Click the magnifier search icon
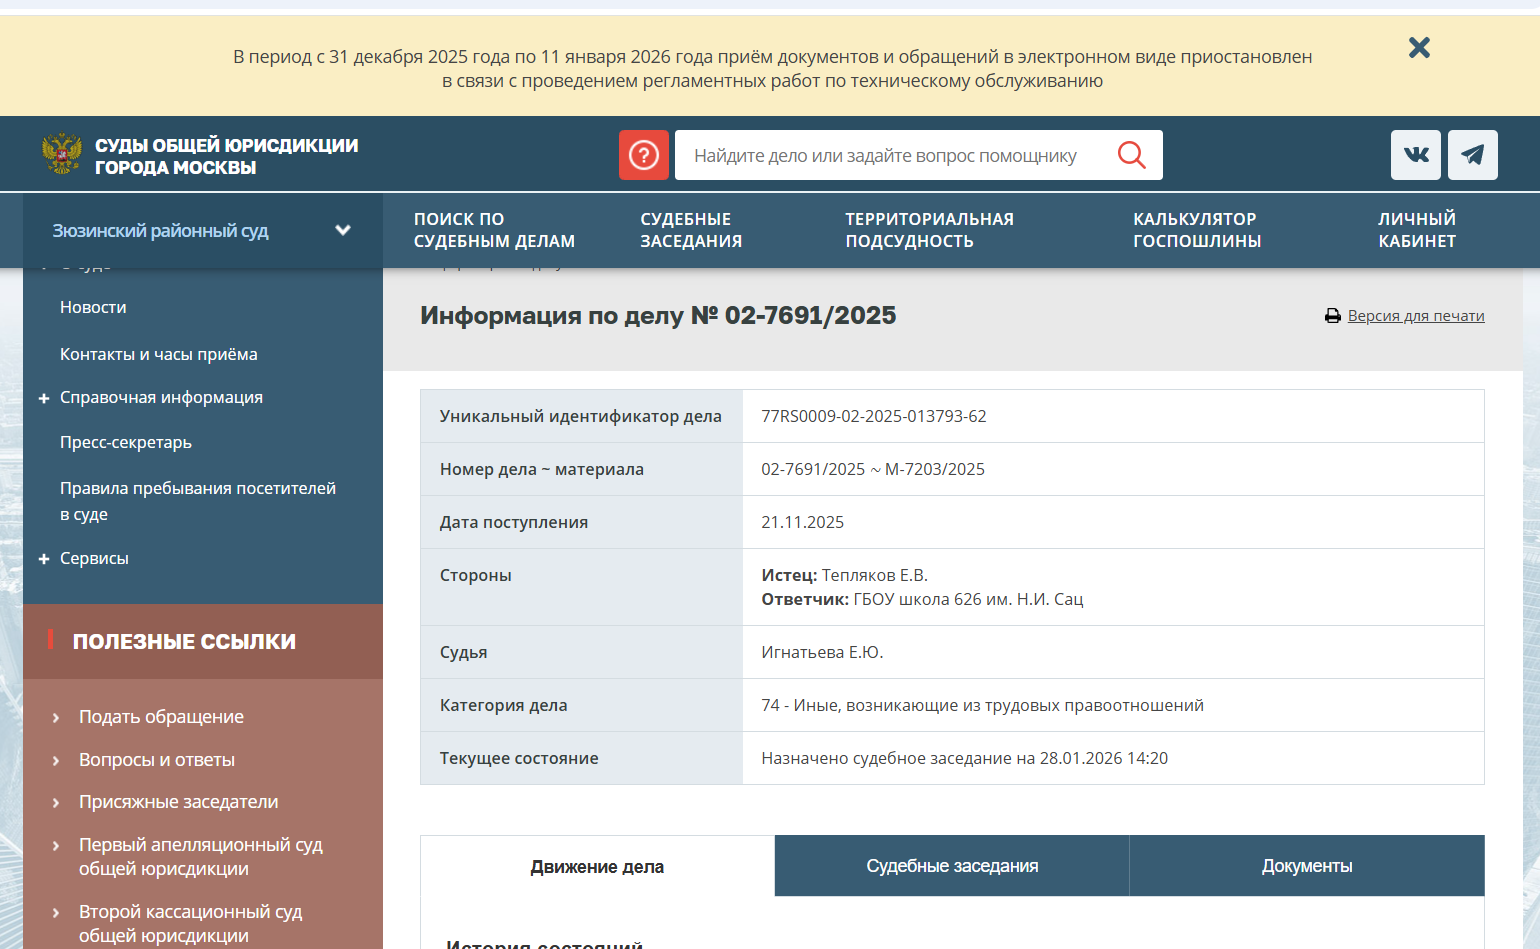 click(1131, 155)
